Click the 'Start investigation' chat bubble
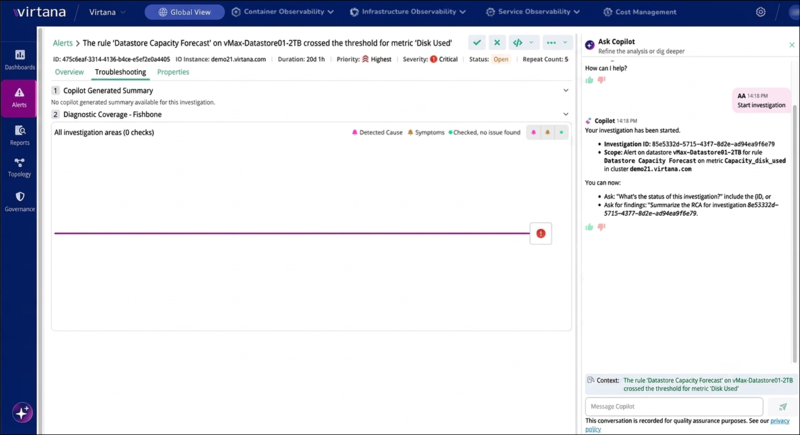800x435 pixels. (x=761, y=100)
